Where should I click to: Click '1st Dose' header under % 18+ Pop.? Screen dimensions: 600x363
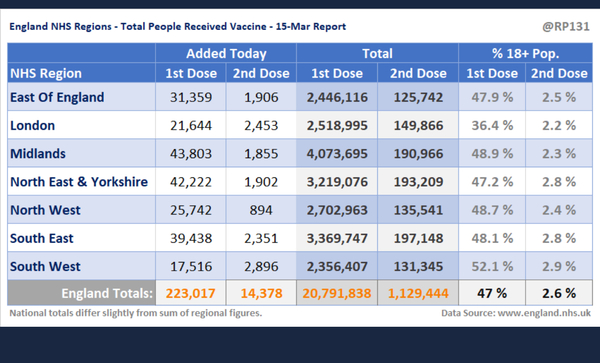tap(492, 73)
